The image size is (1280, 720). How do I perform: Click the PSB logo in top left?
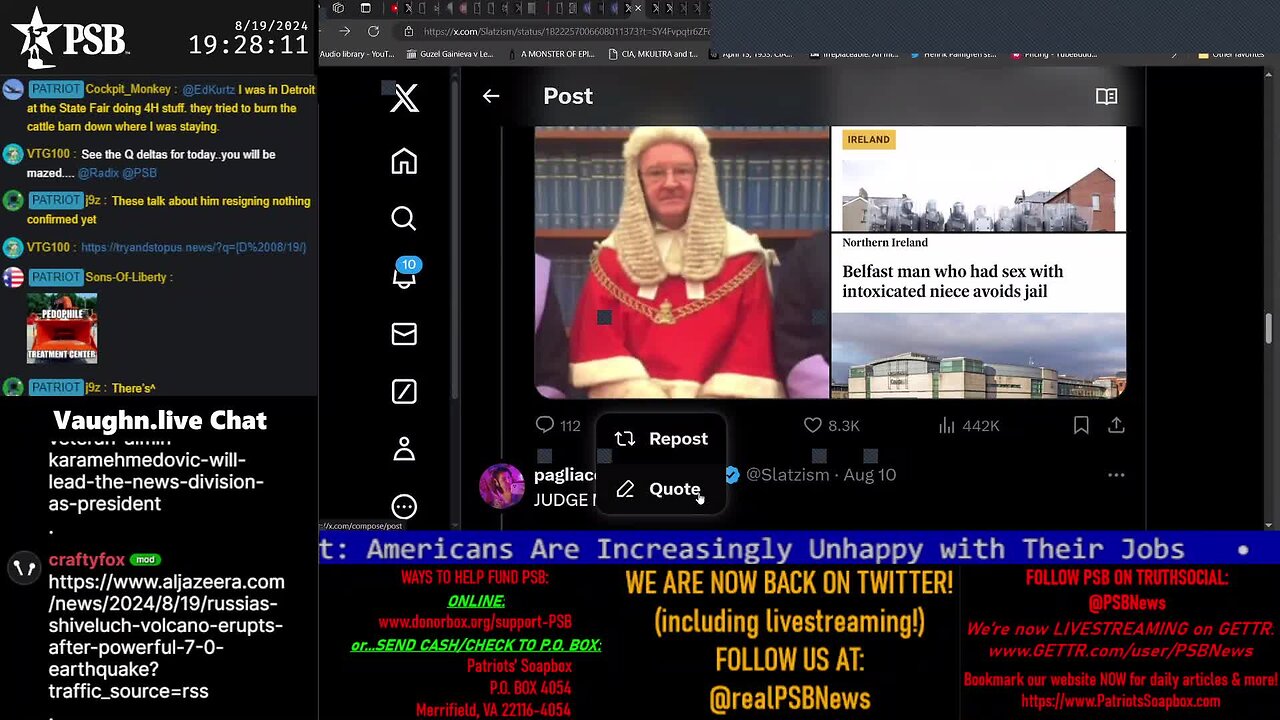[70, 37]
